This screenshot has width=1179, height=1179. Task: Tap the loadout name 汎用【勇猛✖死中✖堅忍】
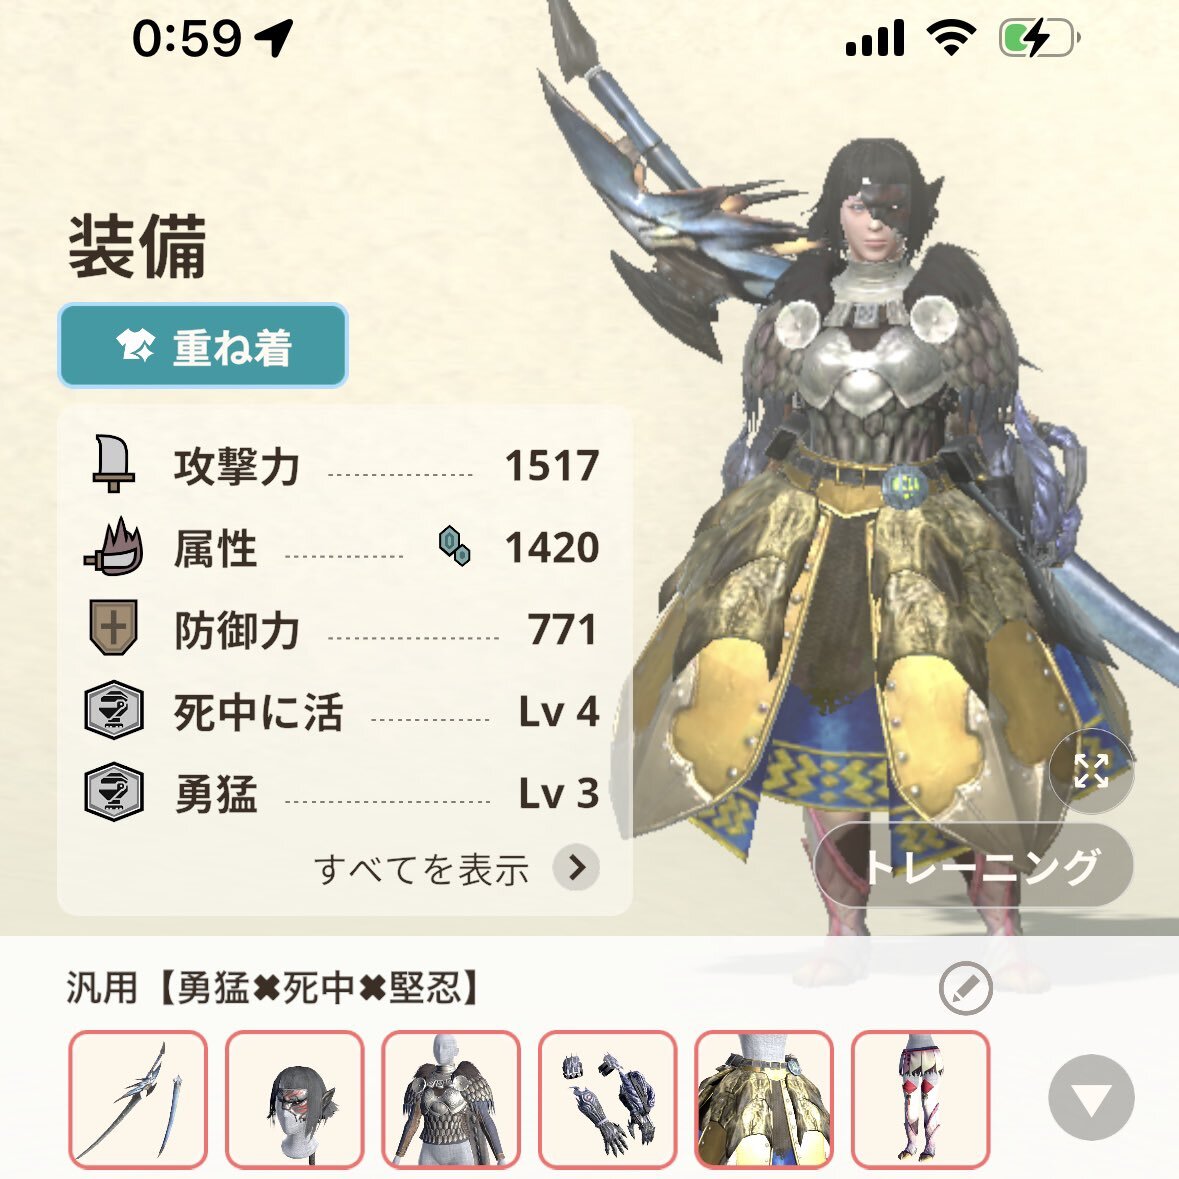pos(274,987)
